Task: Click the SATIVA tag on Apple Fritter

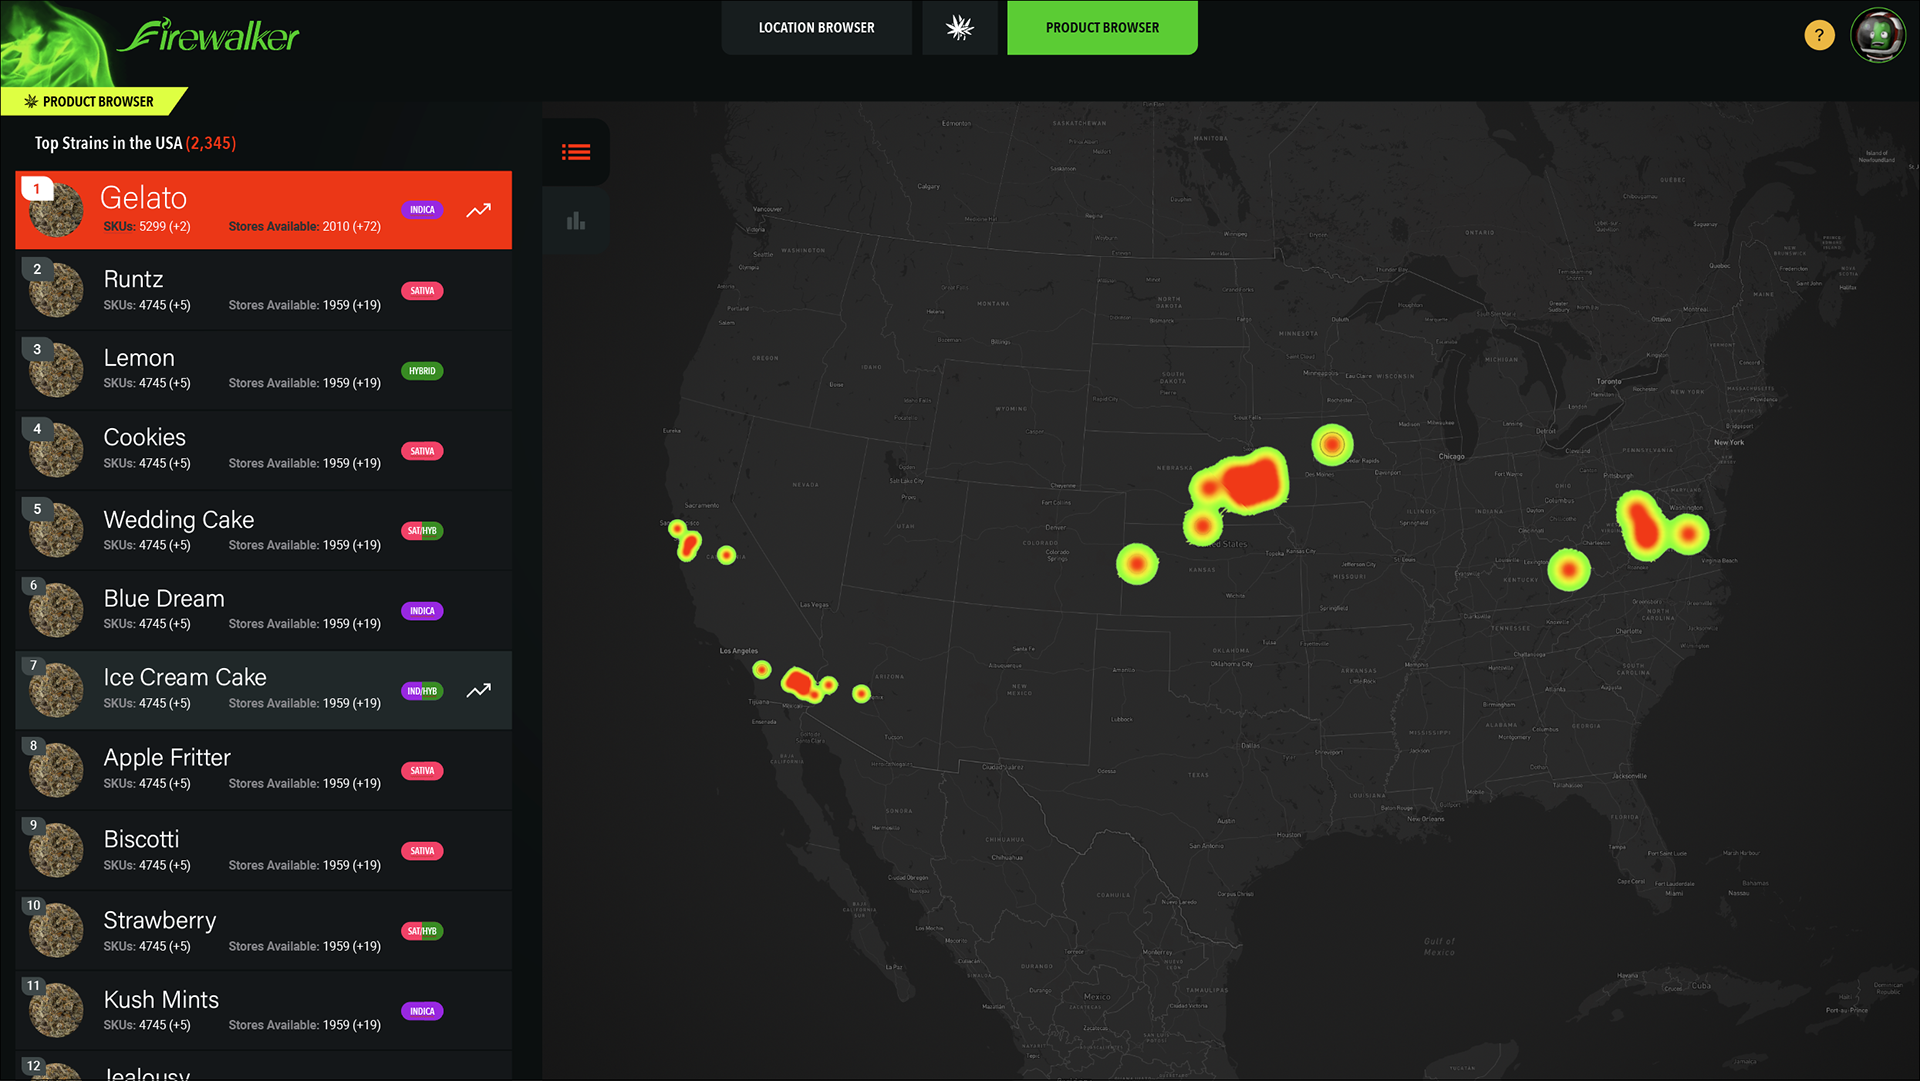Action: pyautogui.click(x=422, y=771)
